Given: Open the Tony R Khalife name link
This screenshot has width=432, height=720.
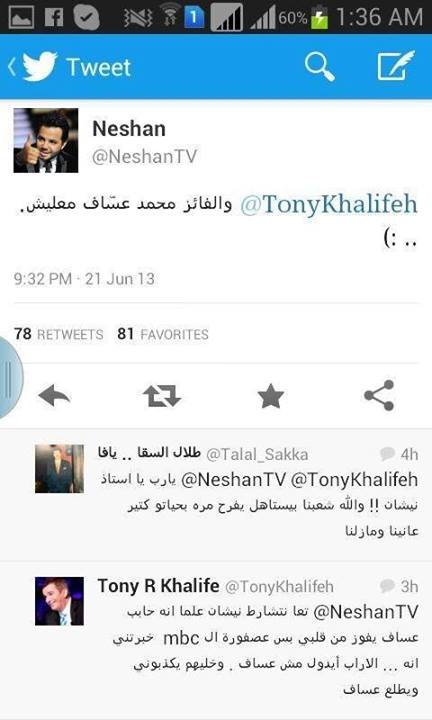Looking at the screenshot, I should tap(158, 586).
